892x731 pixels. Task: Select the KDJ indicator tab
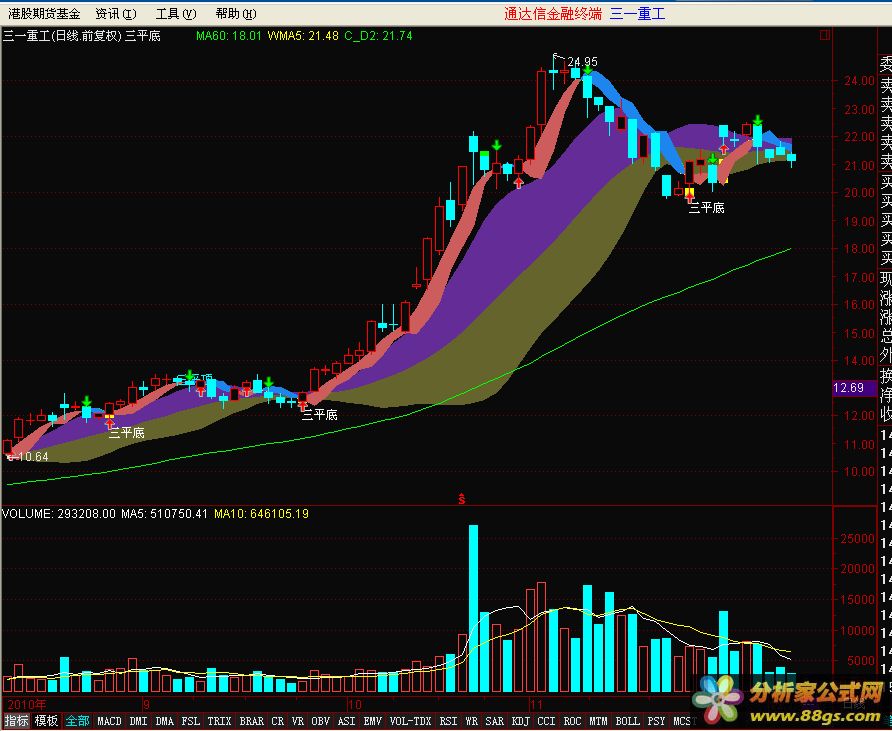coord(521,721)
